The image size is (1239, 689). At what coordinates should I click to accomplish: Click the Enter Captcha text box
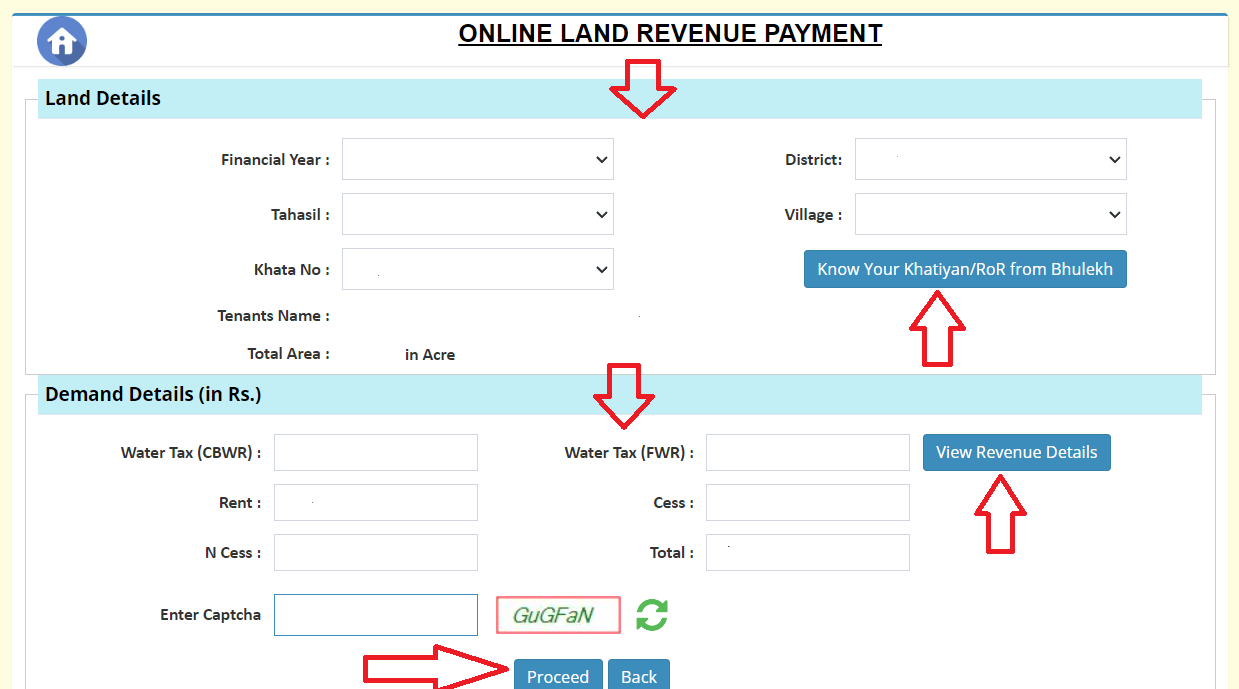[376, 615]
